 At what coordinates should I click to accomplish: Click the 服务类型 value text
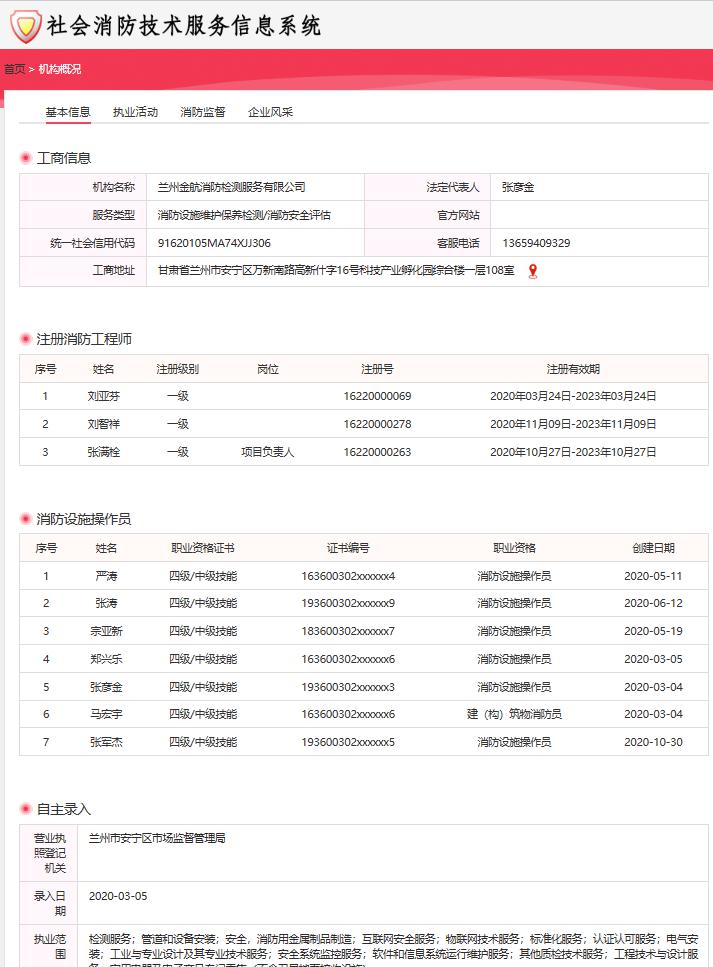(x=244, y=215)
